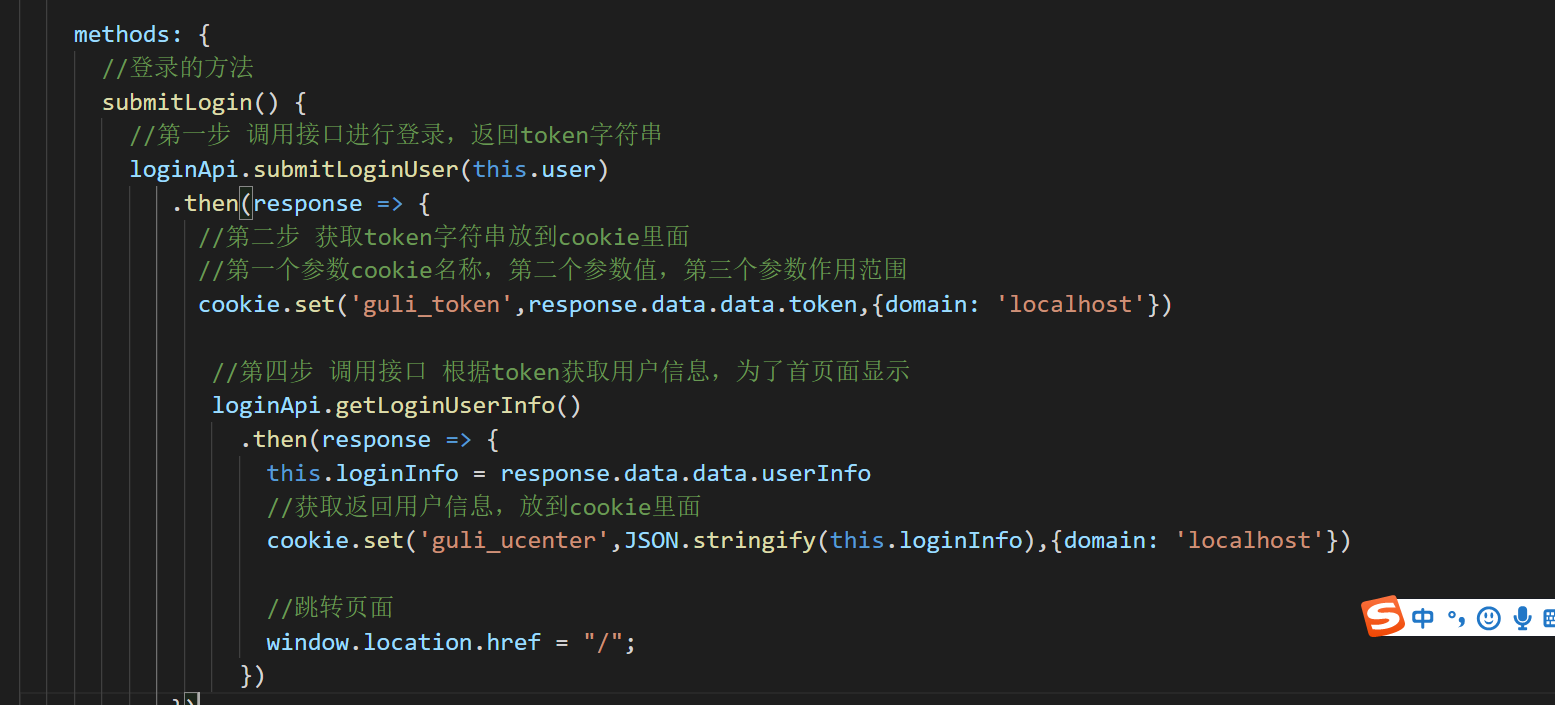Click the submitLogin function name

point(177,101)
